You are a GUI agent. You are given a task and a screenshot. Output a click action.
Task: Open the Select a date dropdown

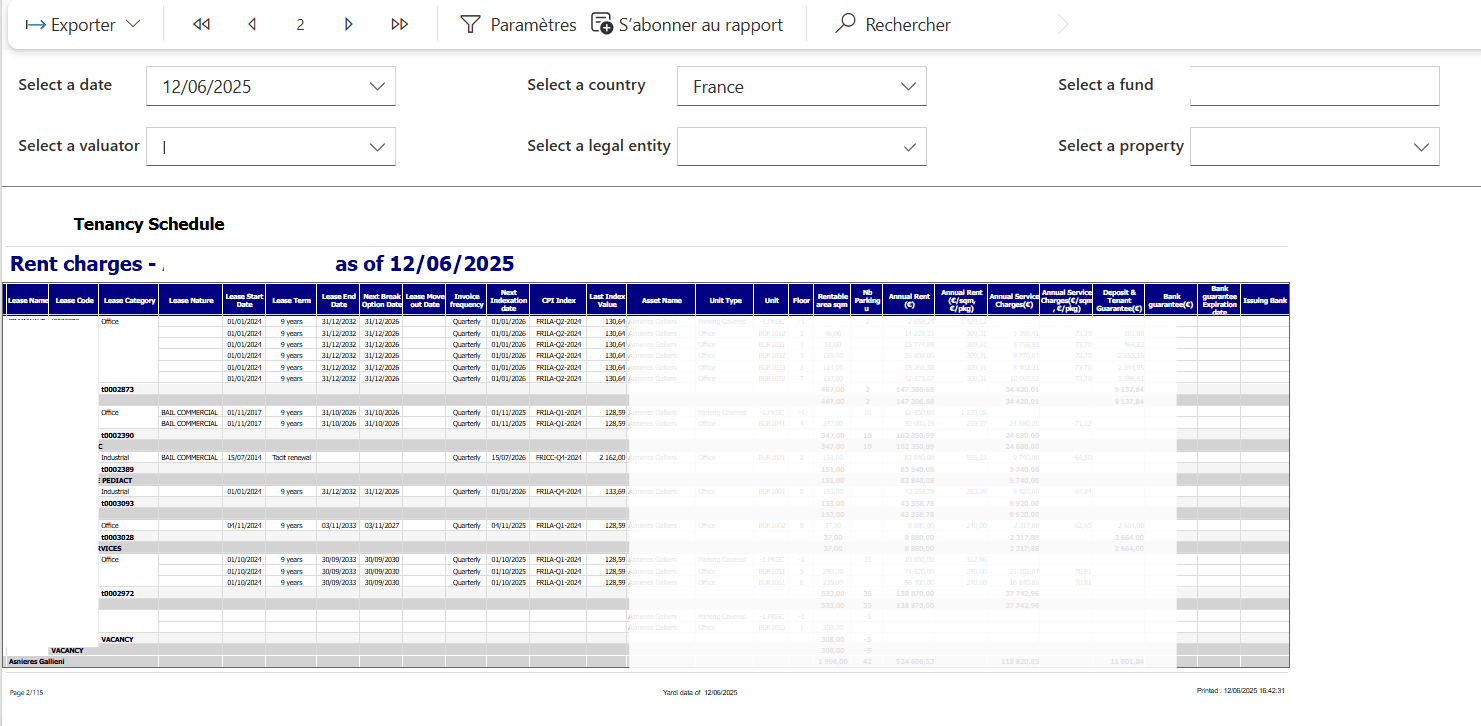[377, 86]
